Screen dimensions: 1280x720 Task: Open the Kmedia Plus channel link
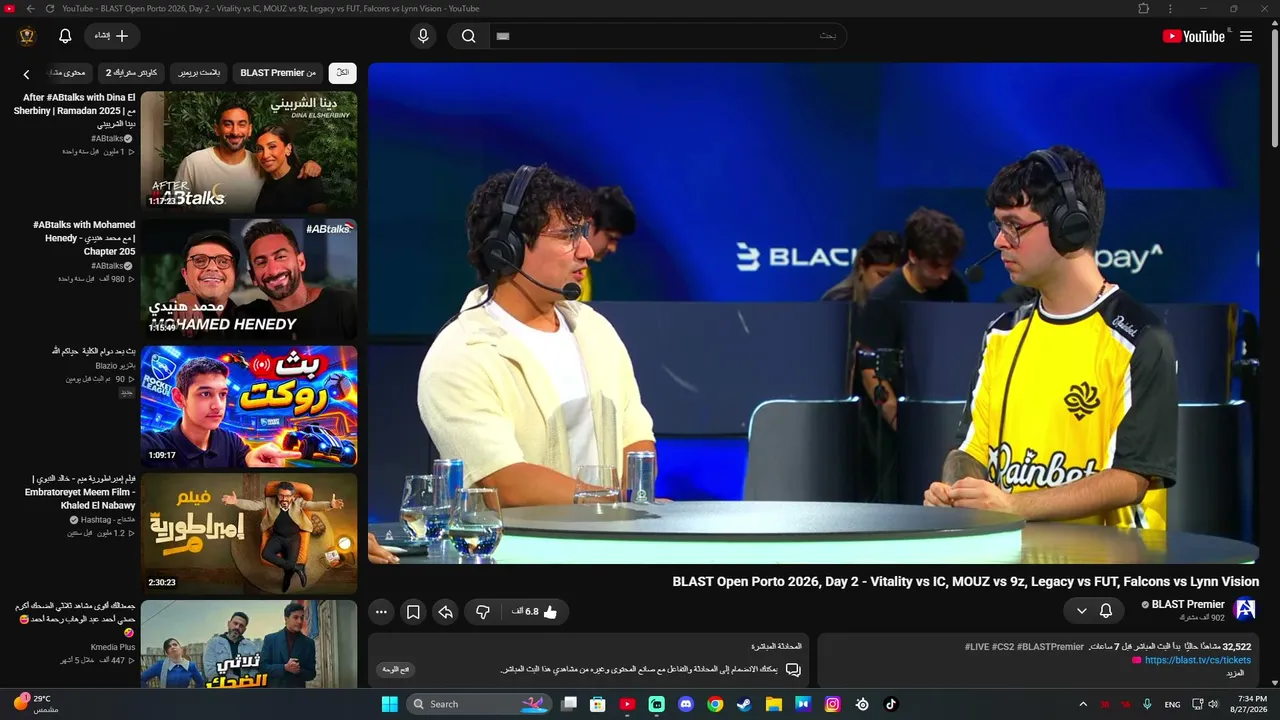[113, 647]
